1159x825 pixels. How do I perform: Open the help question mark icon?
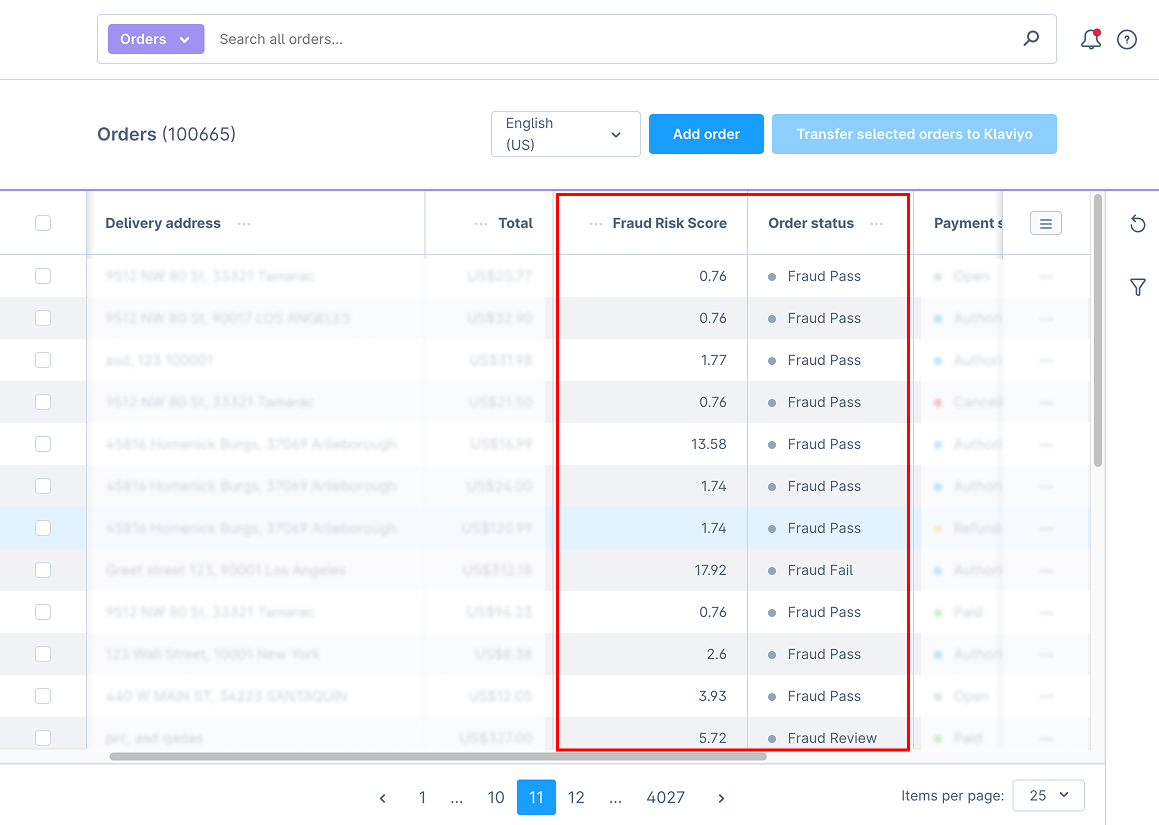(1127, 40)
